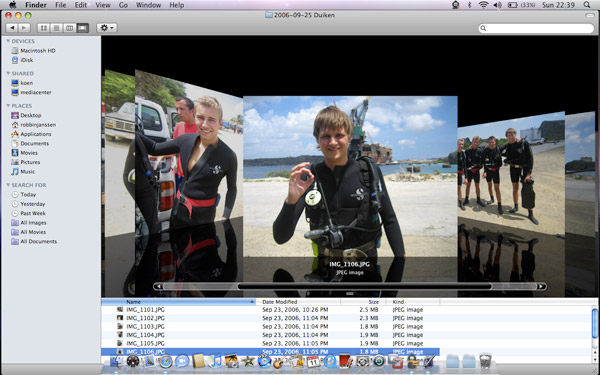Collapse the SHARED section
600x375 pixels.
pos(8,73)
